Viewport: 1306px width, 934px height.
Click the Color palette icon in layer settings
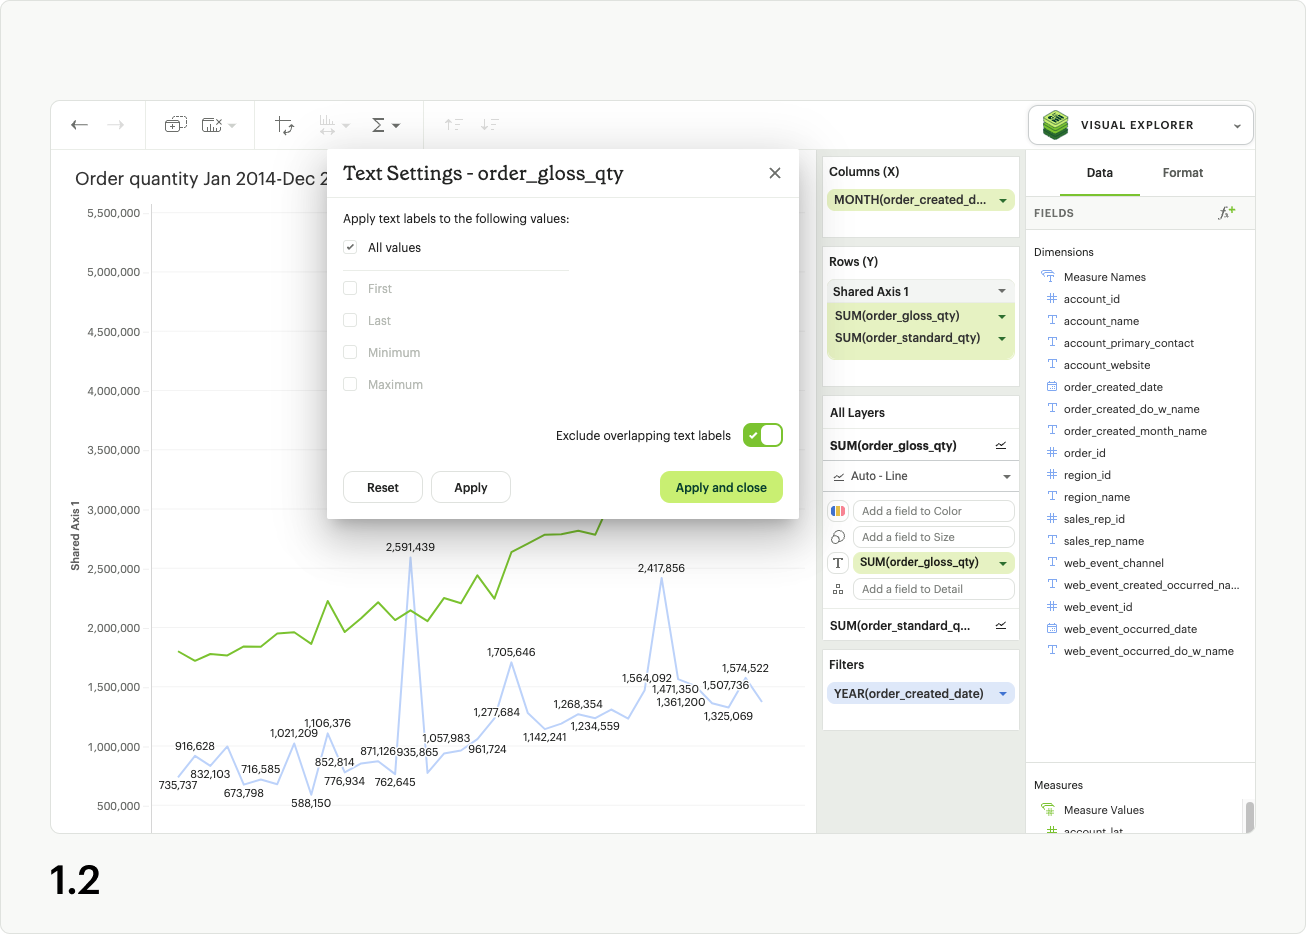[838, 511]
